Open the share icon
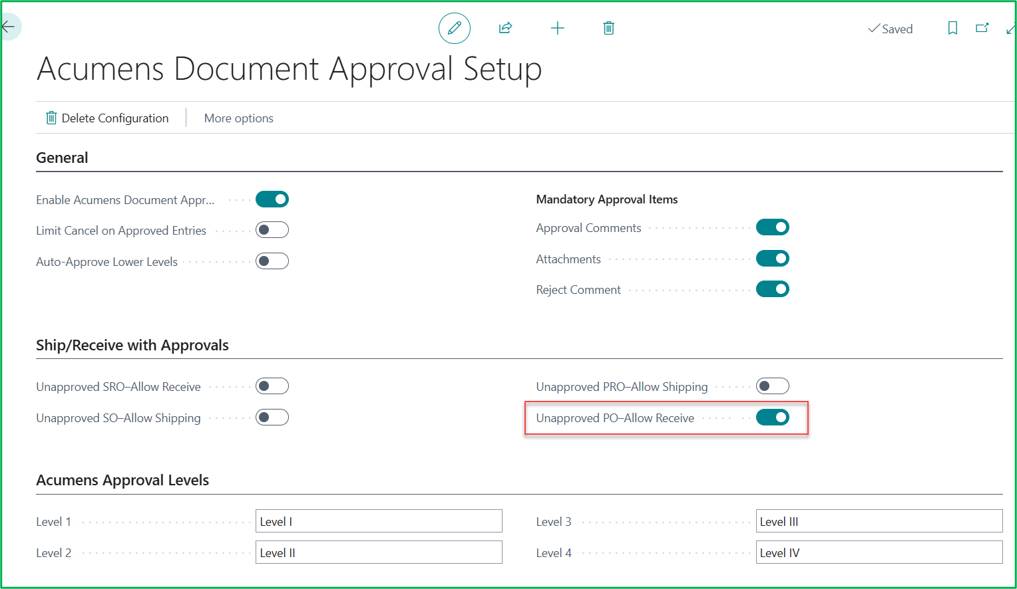This screenshot has width=1017, height=589. click(505, 28)
